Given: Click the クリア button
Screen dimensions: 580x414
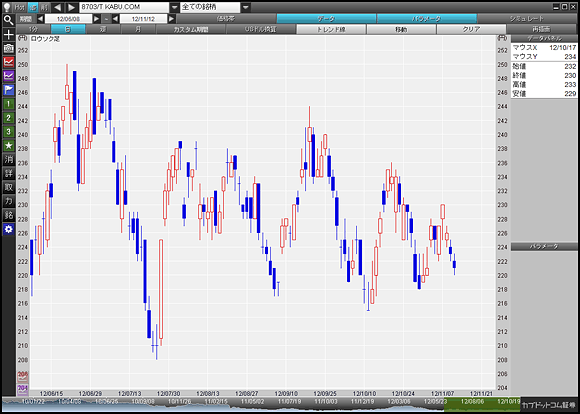Looking at the screenshot, I should click(x=471, y=29).
